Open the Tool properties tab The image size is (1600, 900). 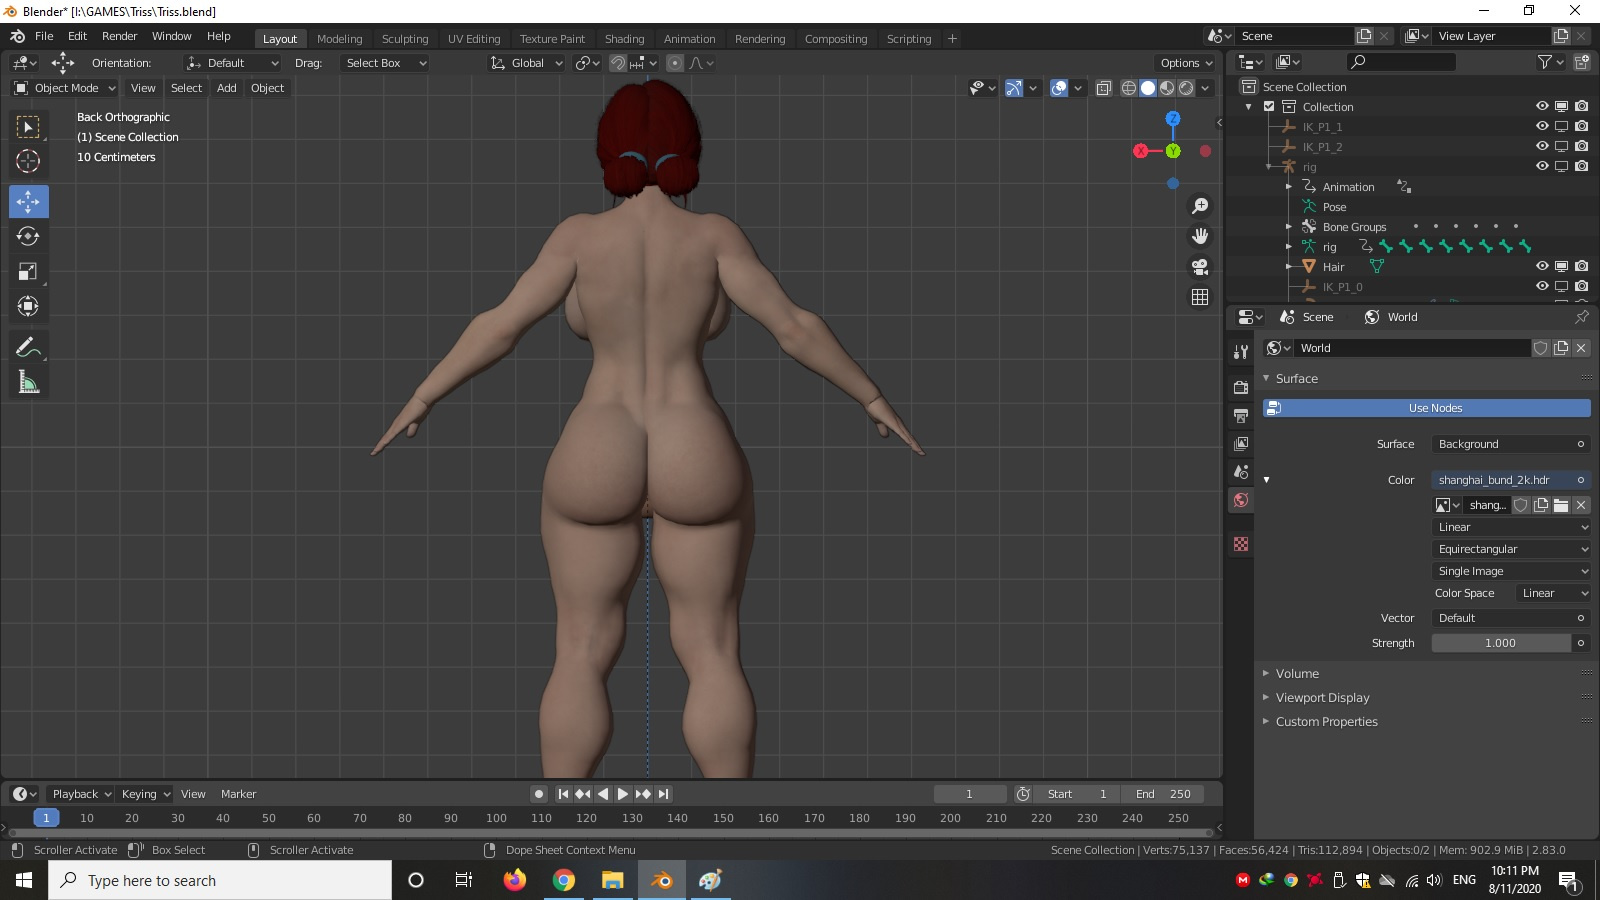(x=1241, y=352)
